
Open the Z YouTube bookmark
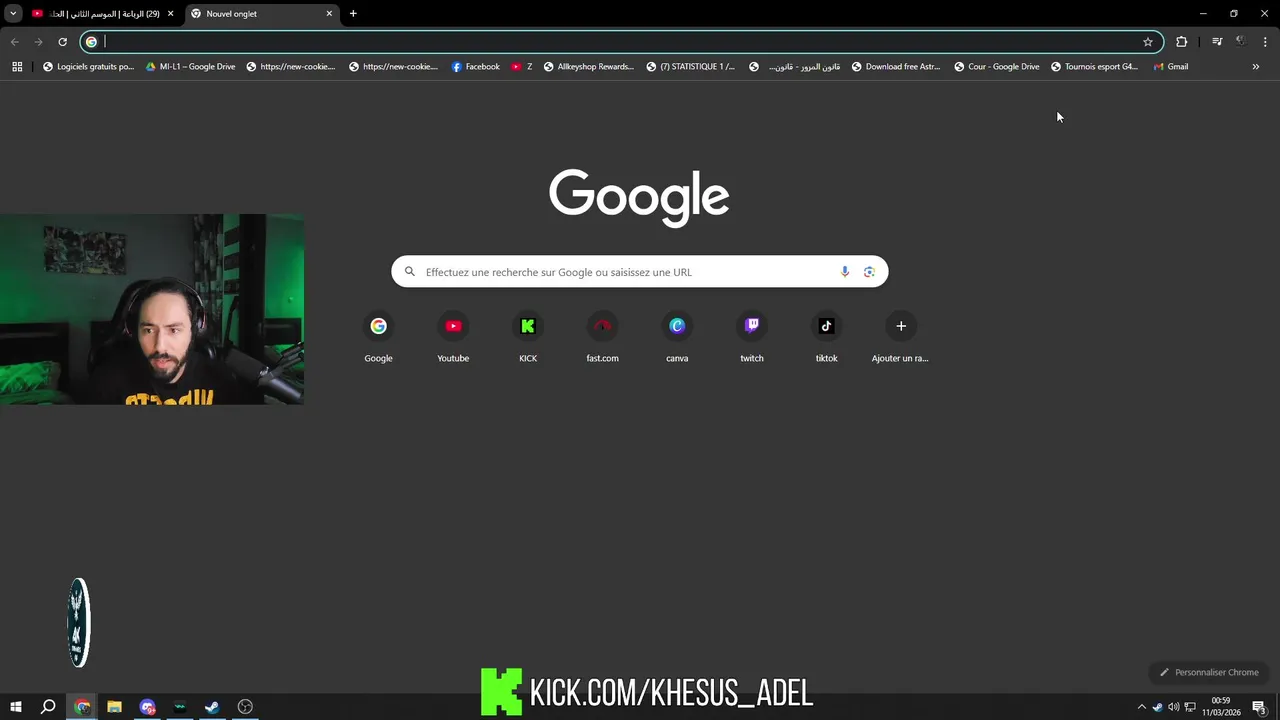(522, 67)
